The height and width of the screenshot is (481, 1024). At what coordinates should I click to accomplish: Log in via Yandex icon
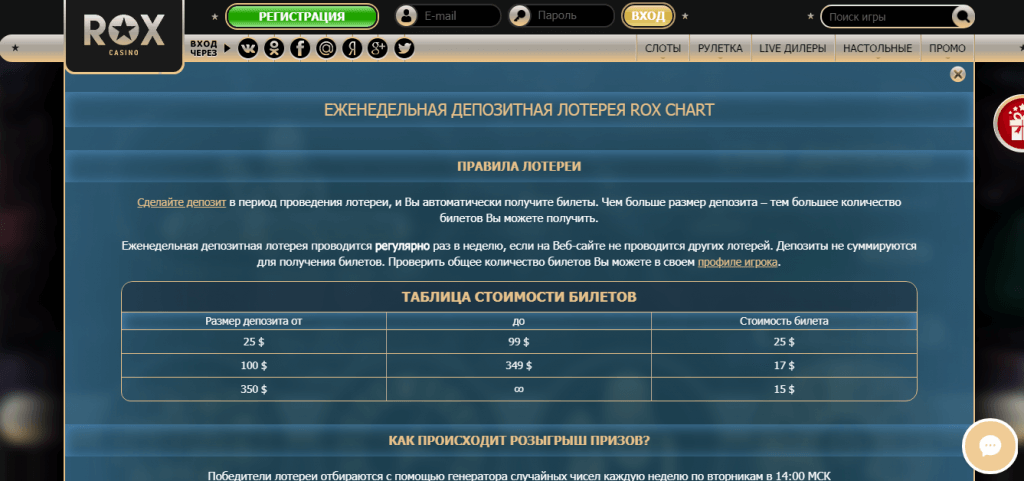tap(352, 48)
